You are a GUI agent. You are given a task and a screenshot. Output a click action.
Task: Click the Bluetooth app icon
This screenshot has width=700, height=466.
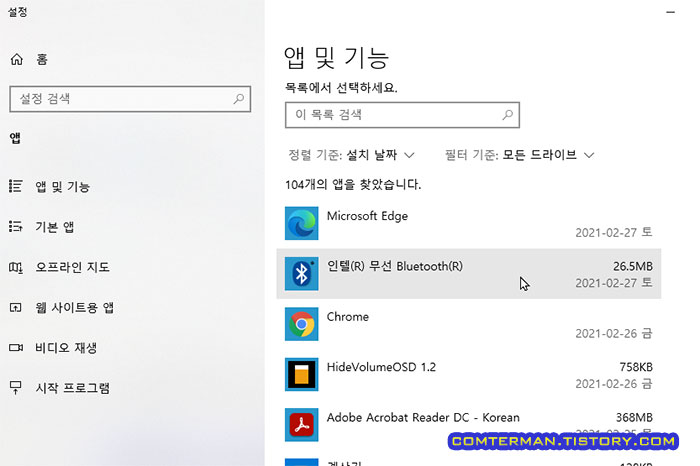(302, 274)
